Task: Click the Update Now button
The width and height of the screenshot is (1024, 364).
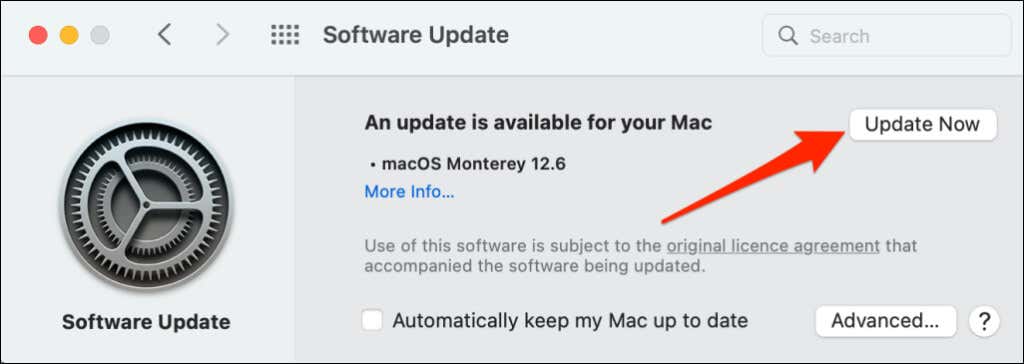Action: click(923, 124)
